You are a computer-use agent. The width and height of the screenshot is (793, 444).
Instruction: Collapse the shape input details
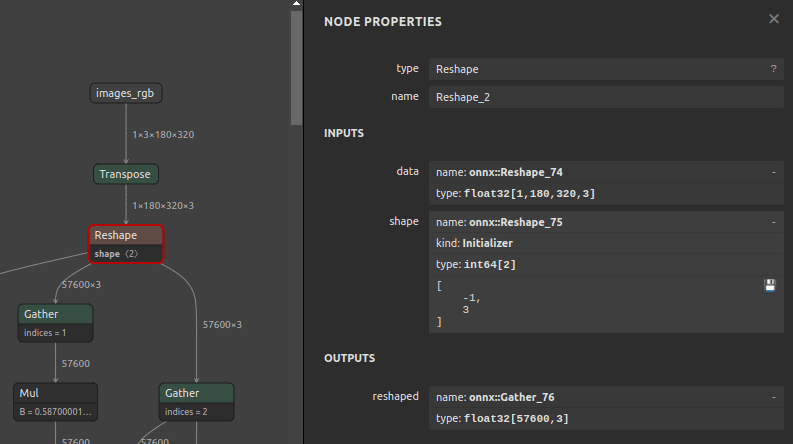click(773, 222)
